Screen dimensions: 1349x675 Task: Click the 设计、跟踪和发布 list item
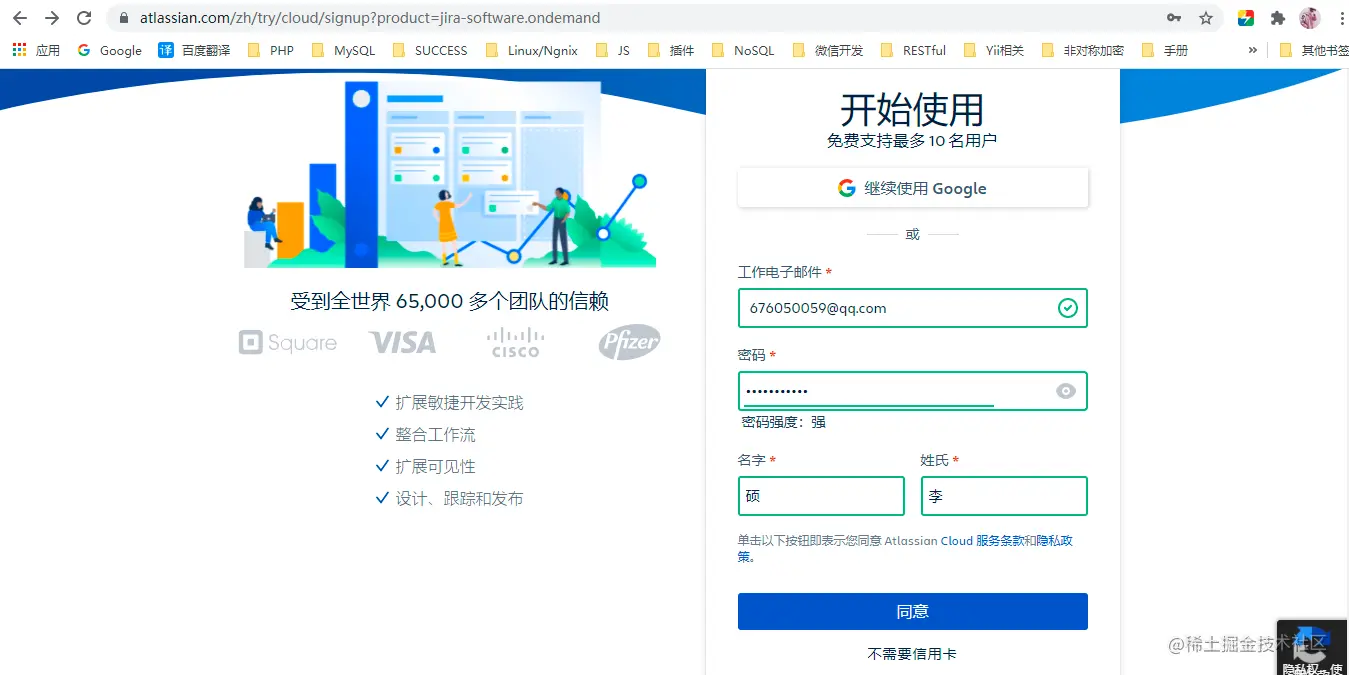(x=459, y=499)
